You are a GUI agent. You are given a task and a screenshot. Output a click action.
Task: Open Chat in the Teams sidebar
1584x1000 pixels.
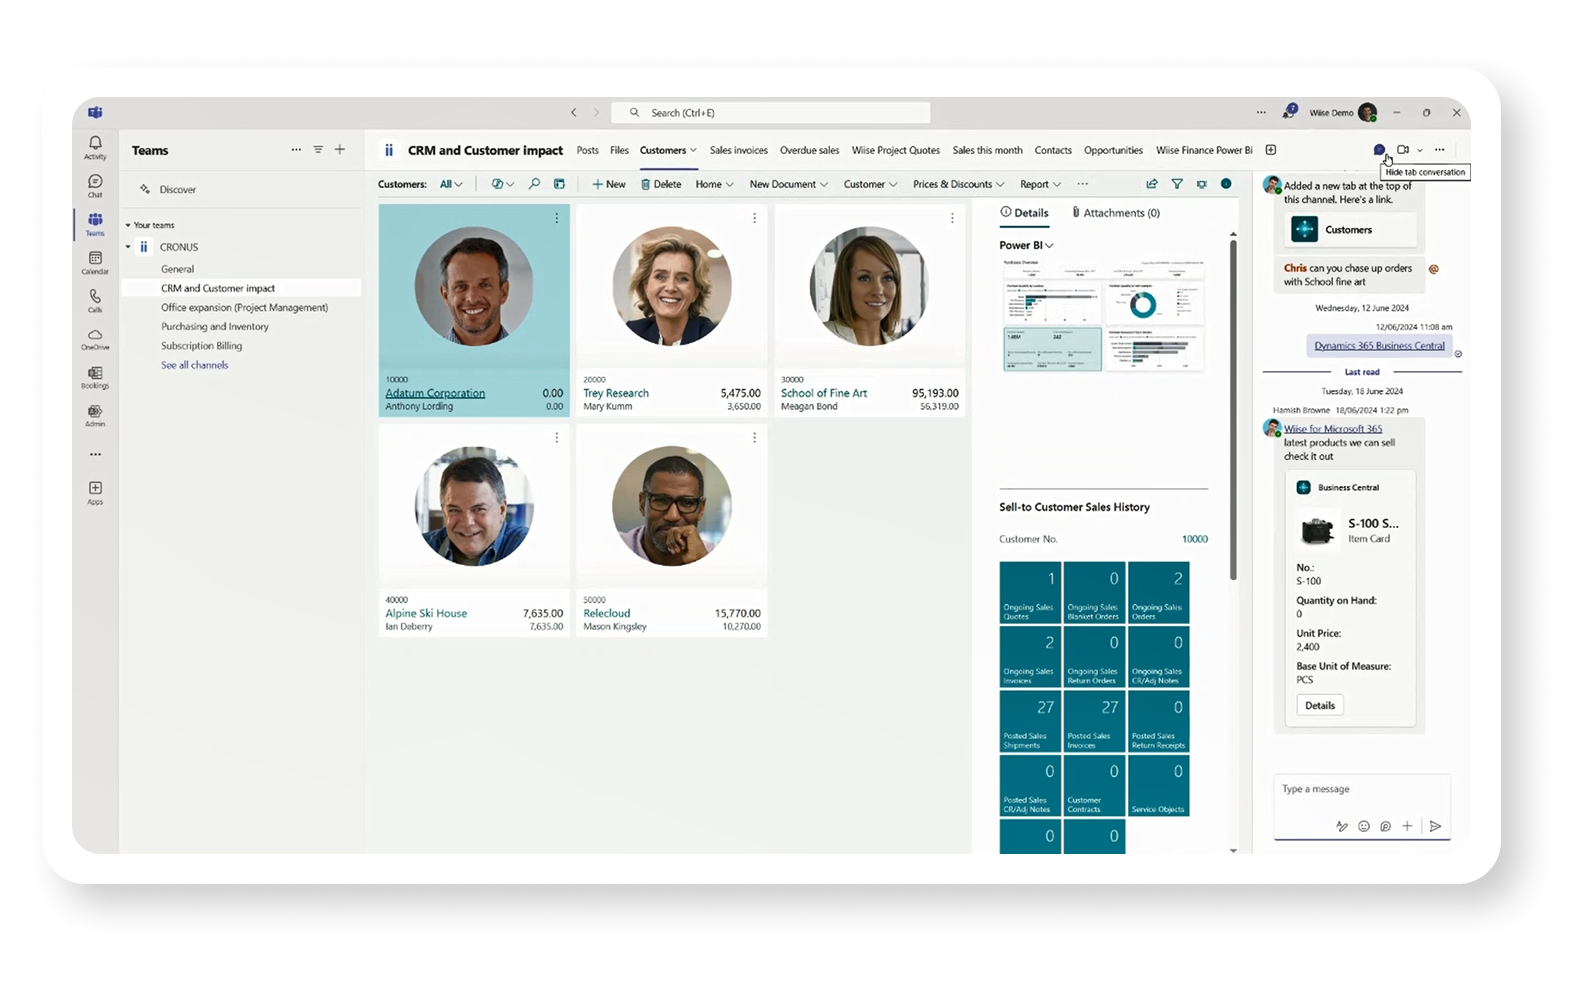(95, 186)
